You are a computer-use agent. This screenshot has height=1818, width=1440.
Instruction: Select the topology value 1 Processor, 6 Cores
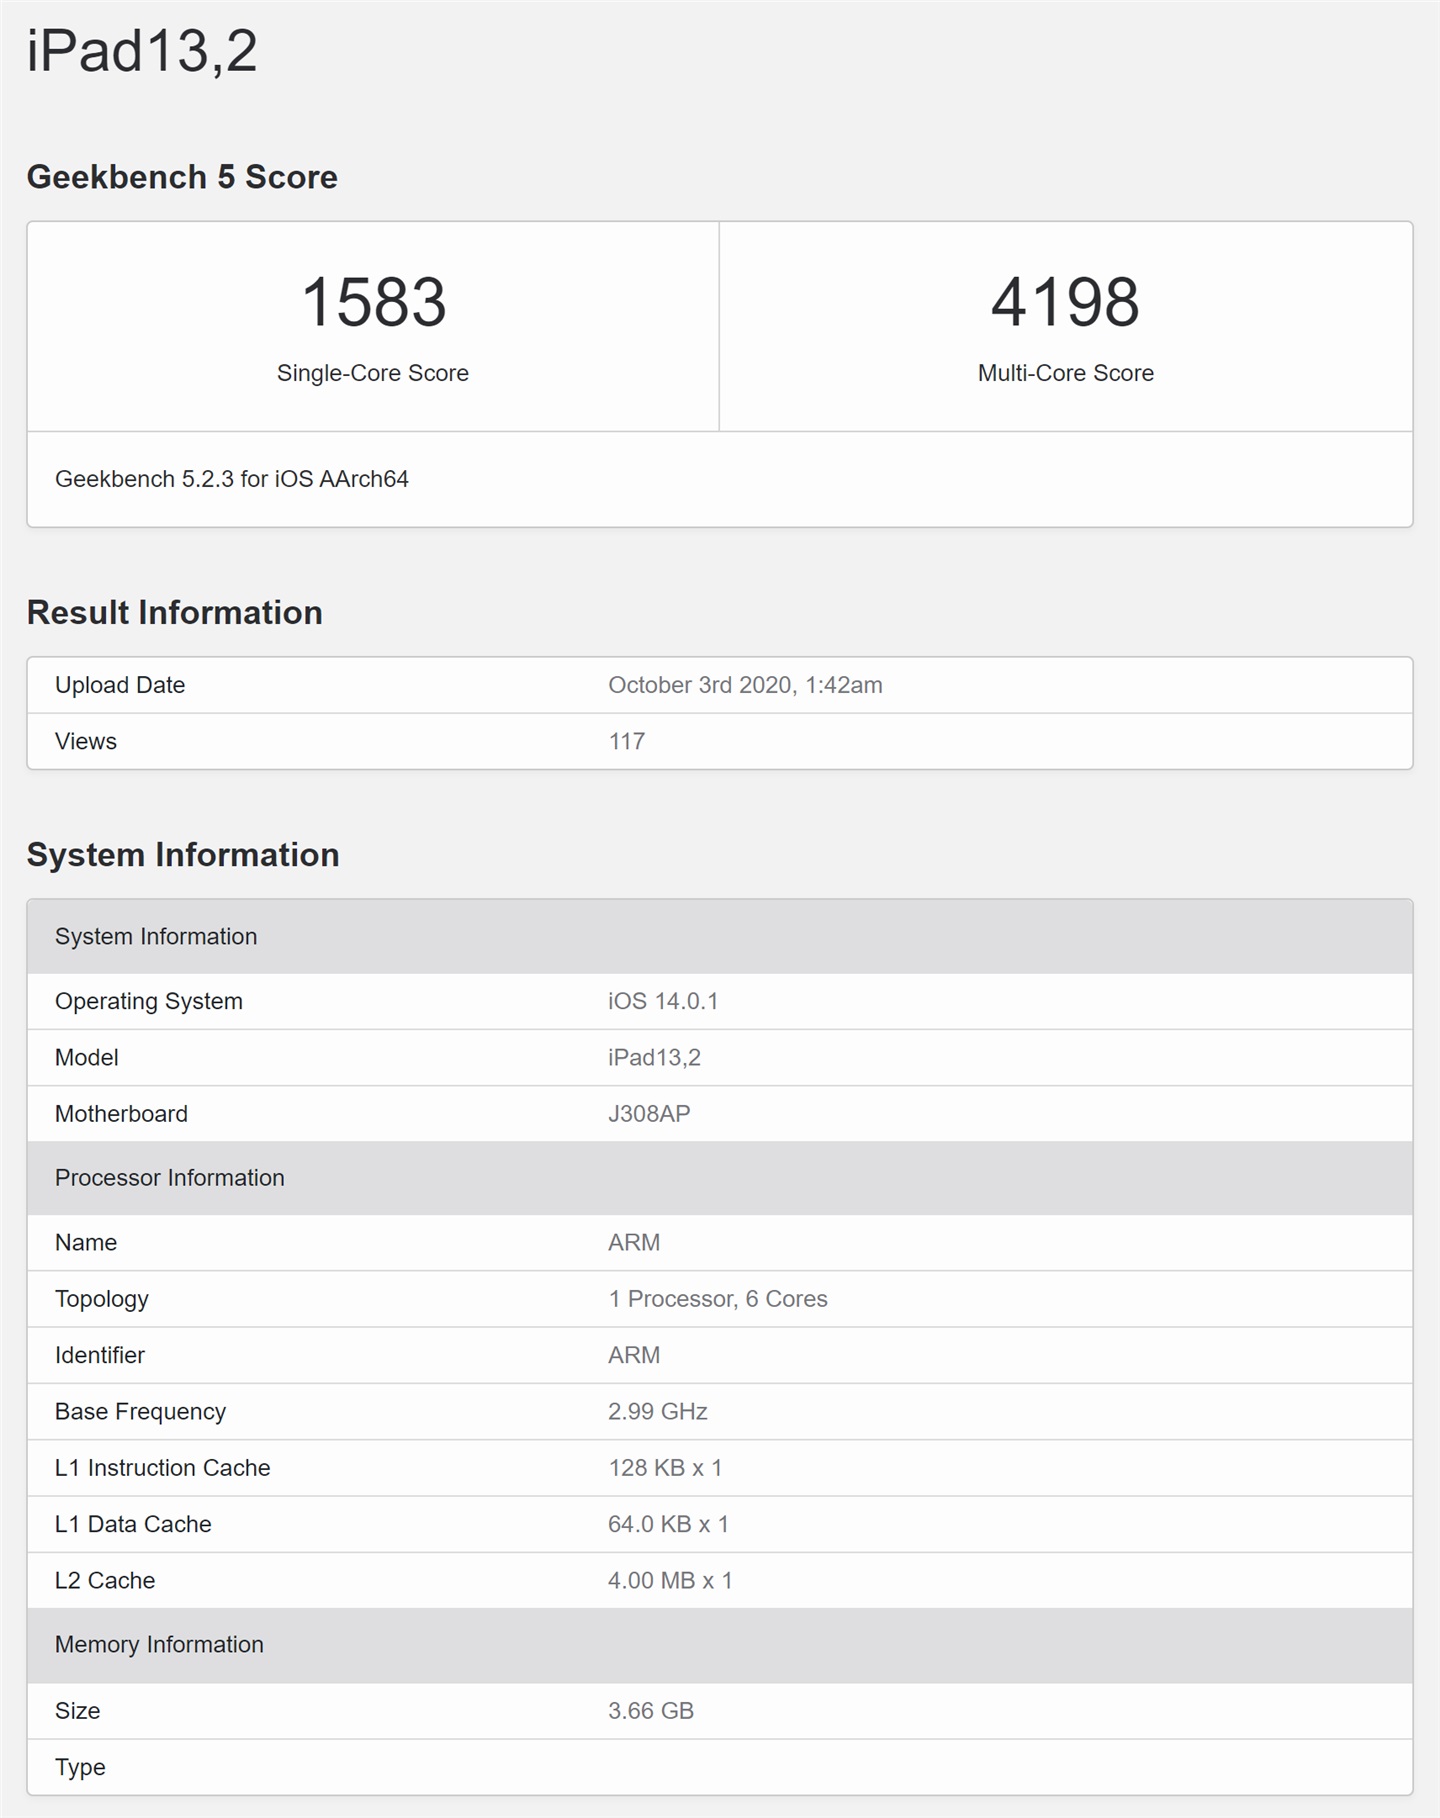(x=718, y=1299)
